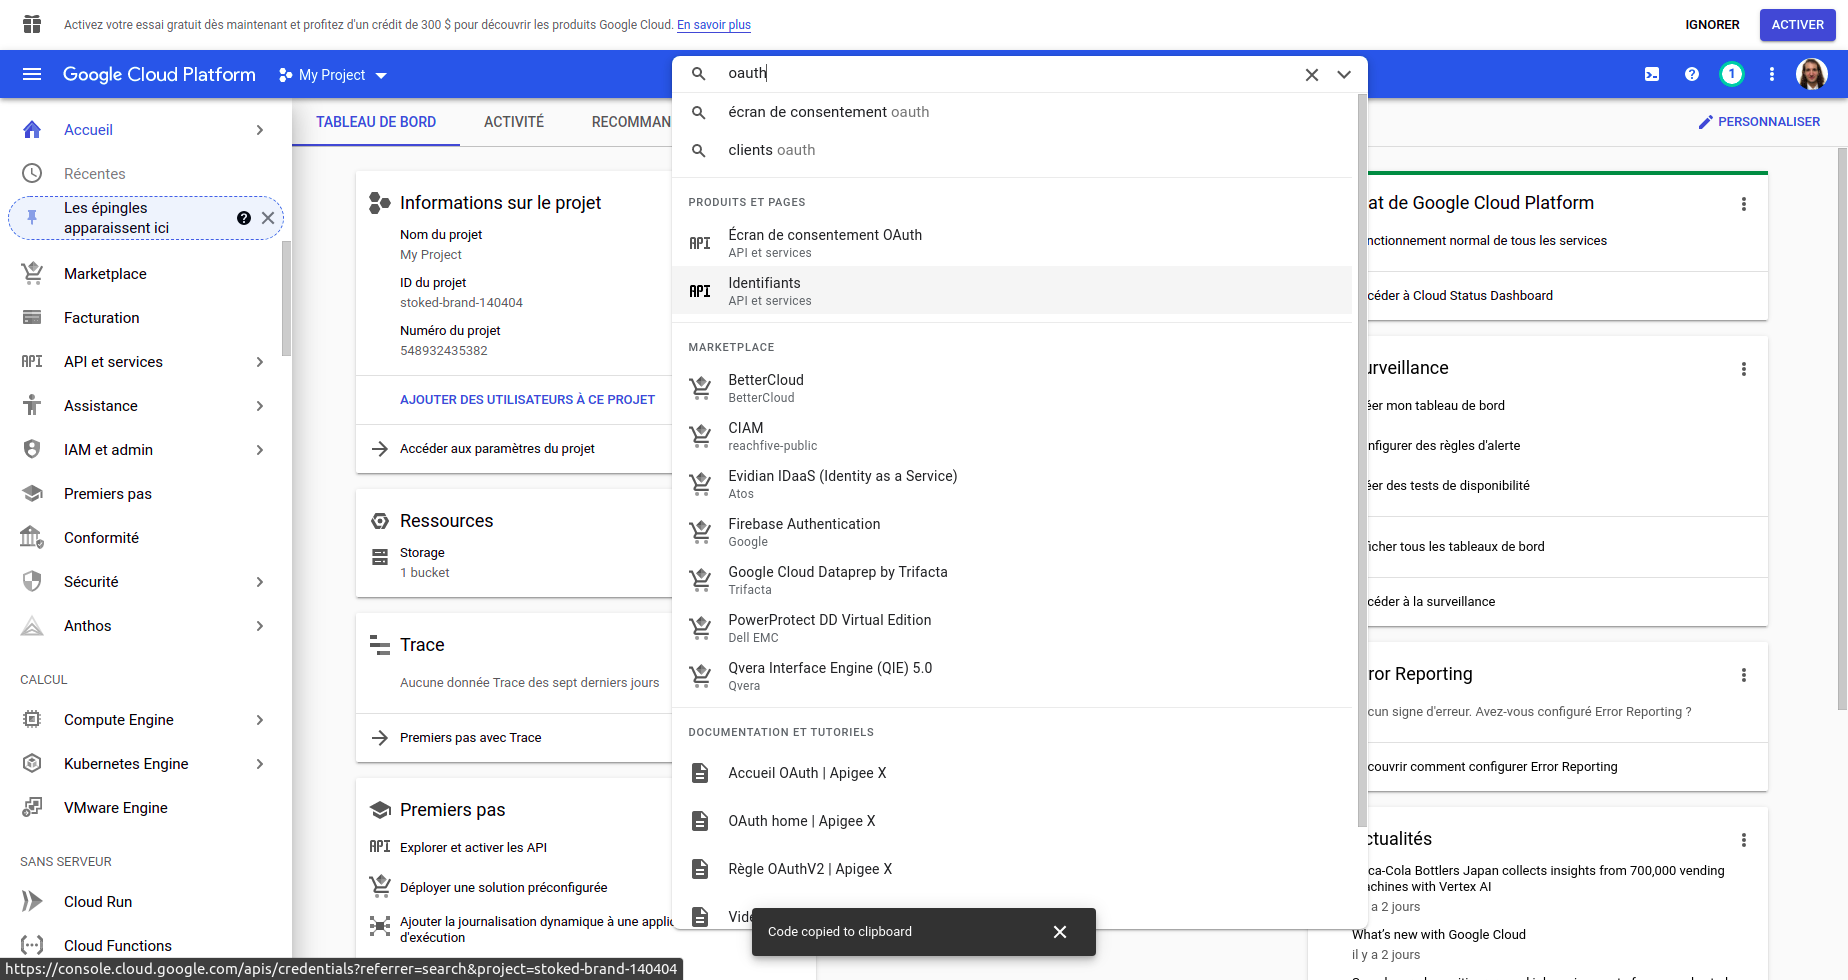Expand the API et services submenu

coord(259,362)
